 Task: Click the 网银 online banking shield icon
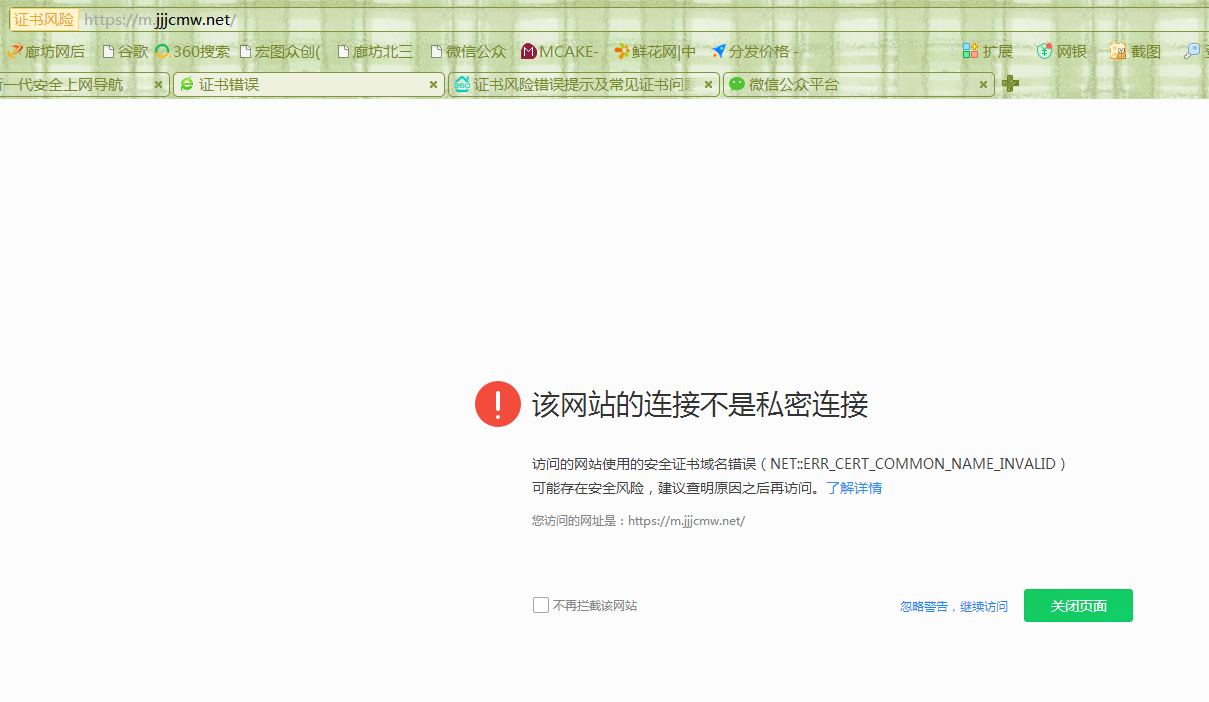click(x=1045, y=50)
